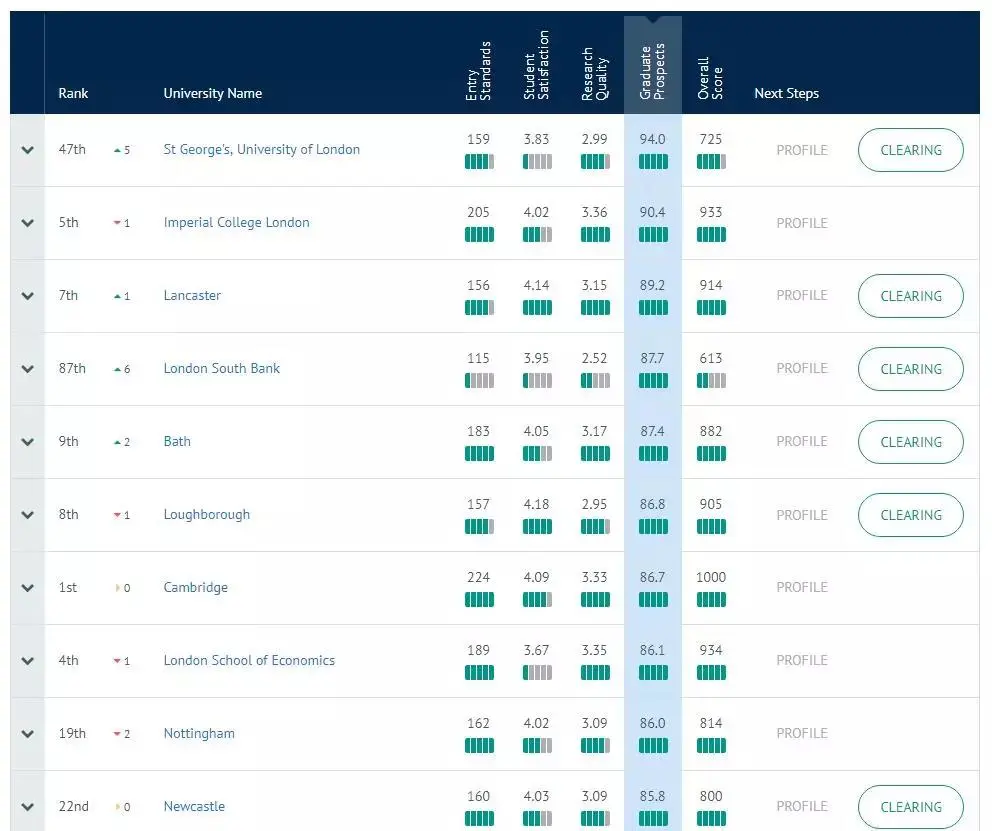Screen dimensions: 992x831
Task: Open CLEARING for Lancaster
Action: (x=910, y=296)
